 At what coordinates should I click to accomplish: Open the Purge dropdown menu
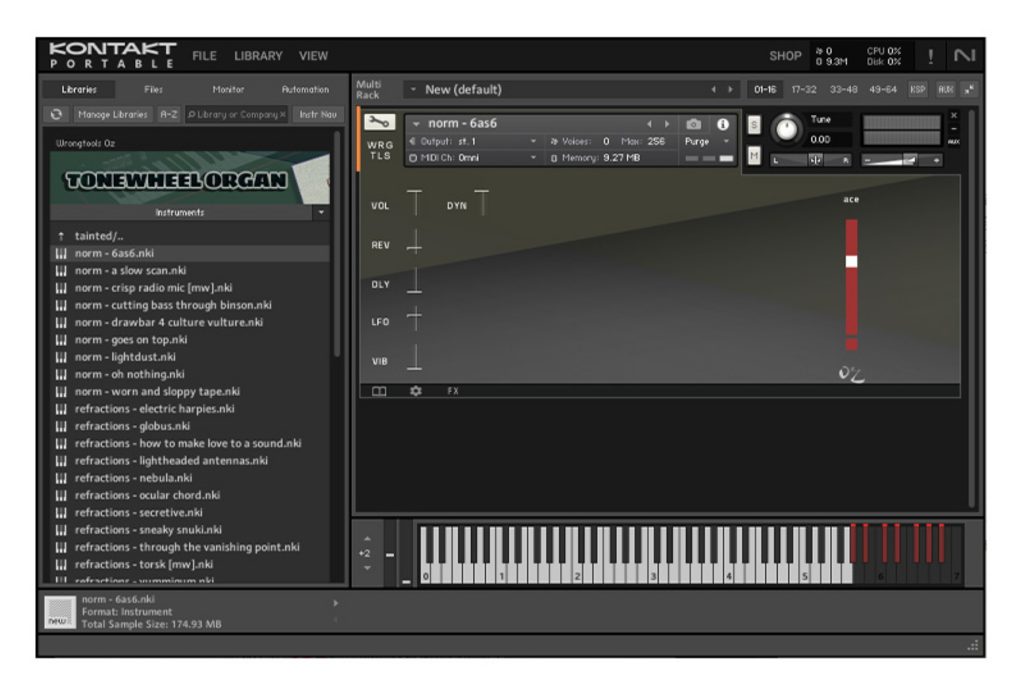coord(707,142)
